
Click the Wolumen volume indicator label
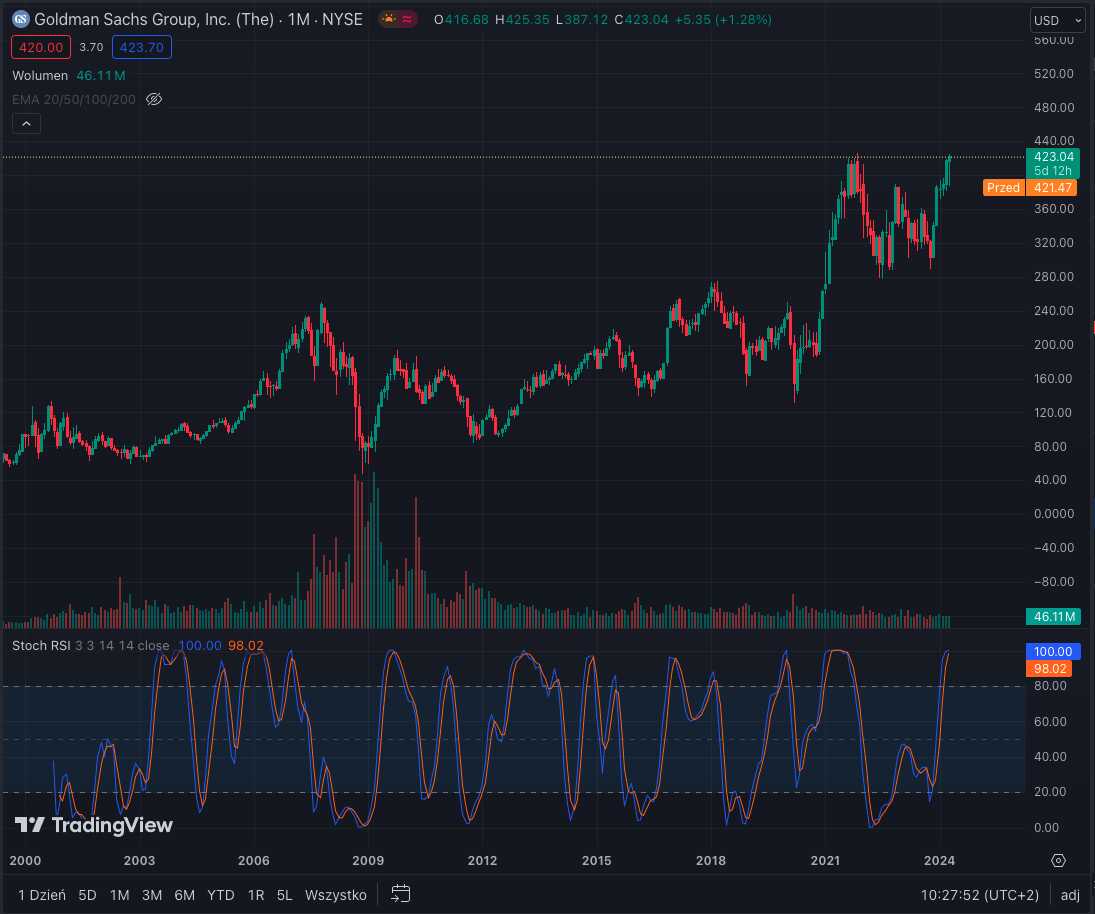coord(40,75)
